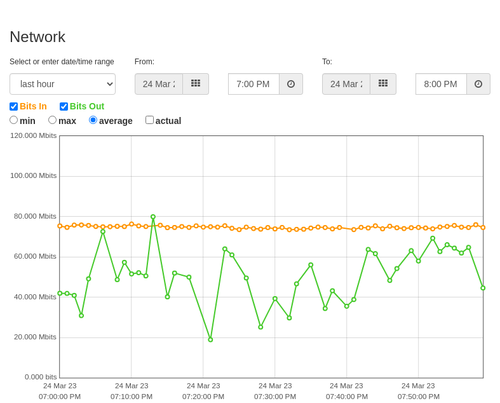500x403 pixels.
Task: Click the 'To:' label
Action: pyautogui.click(x=327, y=62)
